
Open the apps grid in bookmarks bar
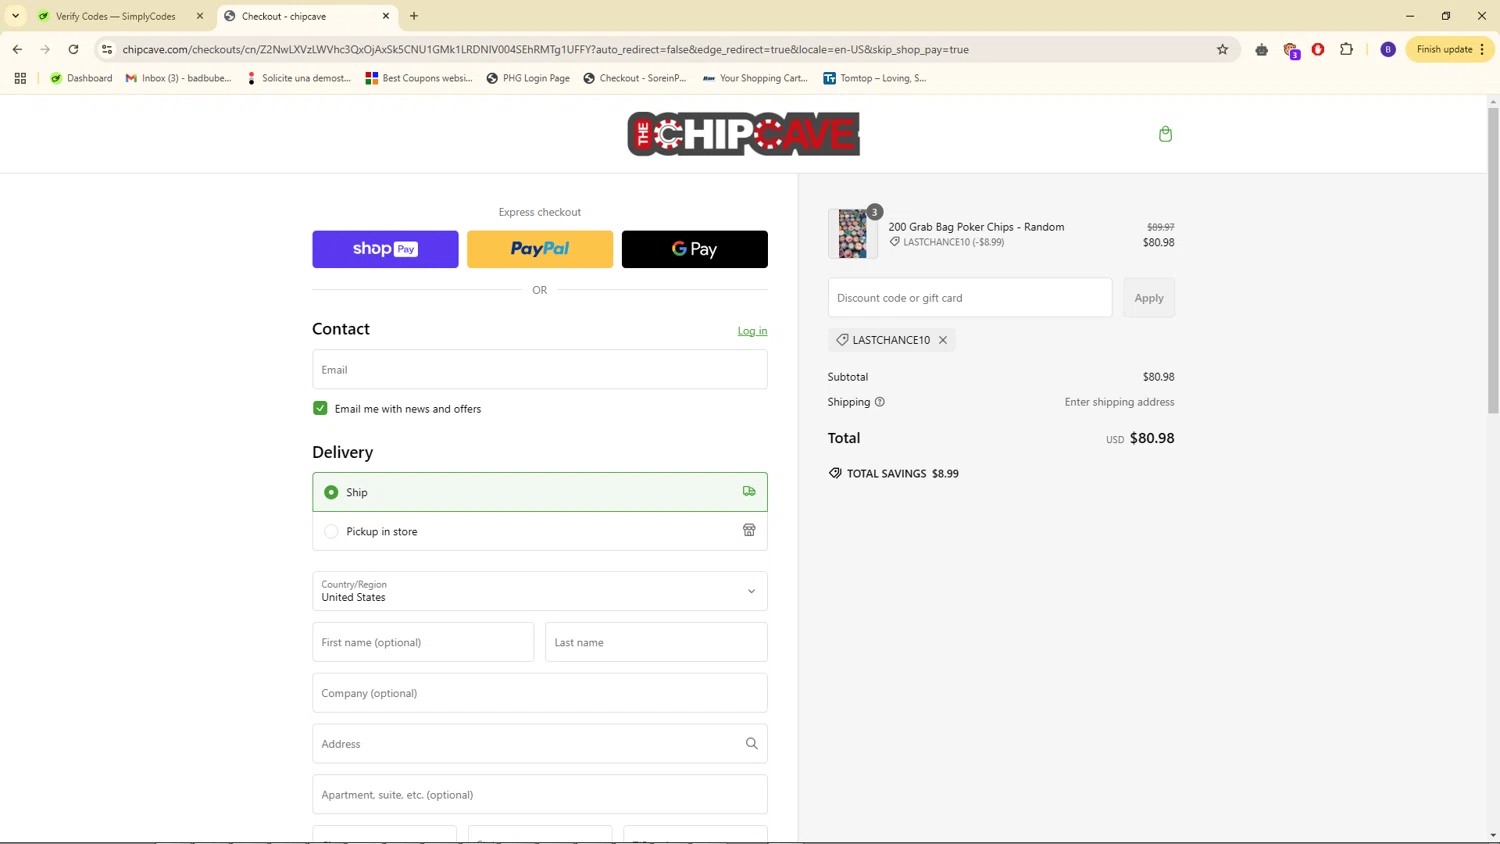pos(20,78)
